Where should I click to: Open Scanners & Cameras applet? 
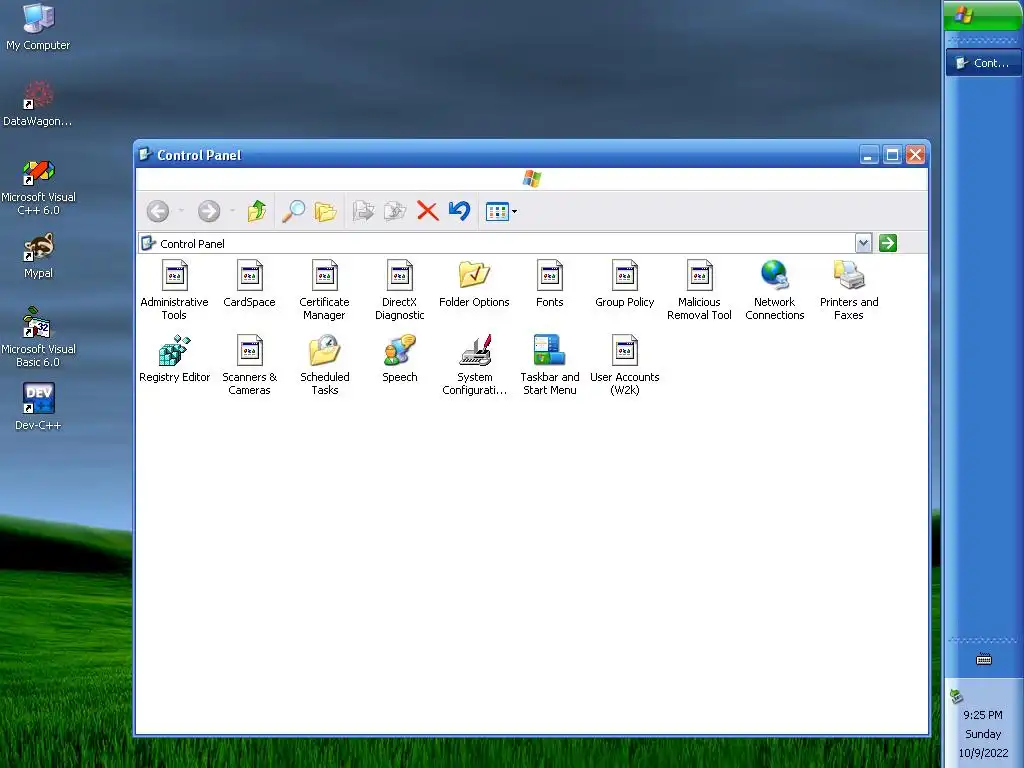[249, 365]
